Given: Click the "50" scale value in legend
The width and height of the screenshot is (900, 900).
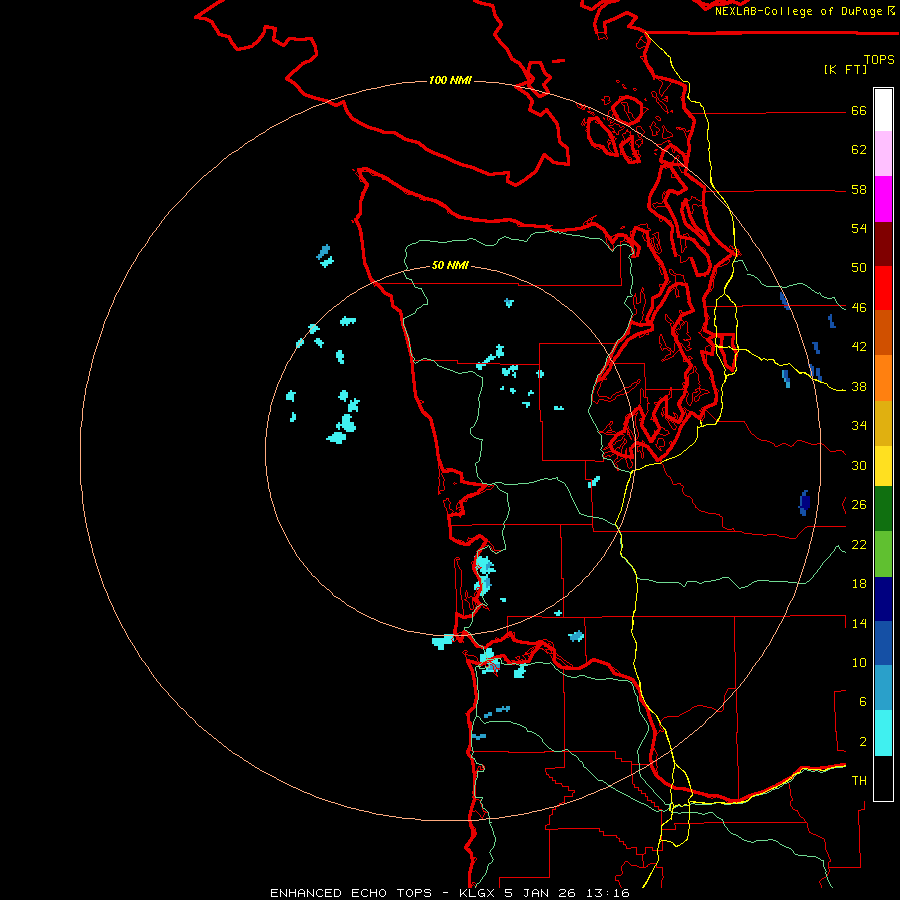Looking at the screenshot, I should [859, 268].
